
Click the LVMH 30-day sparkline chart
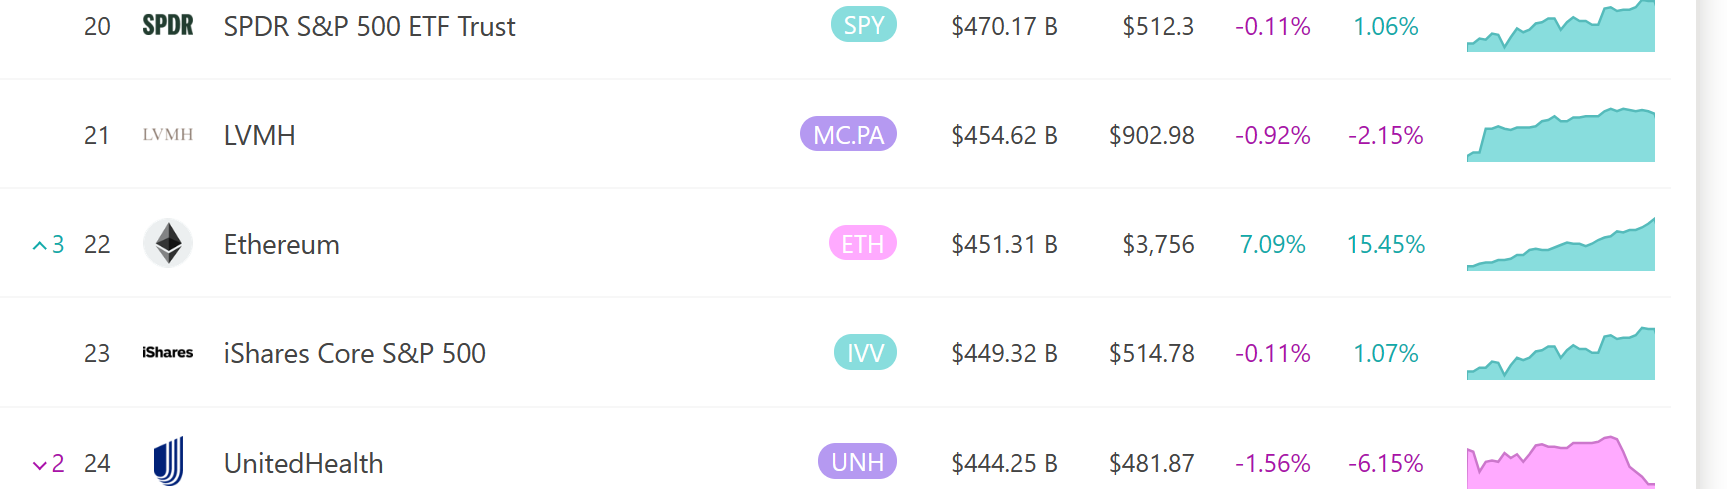point(1560,137)
